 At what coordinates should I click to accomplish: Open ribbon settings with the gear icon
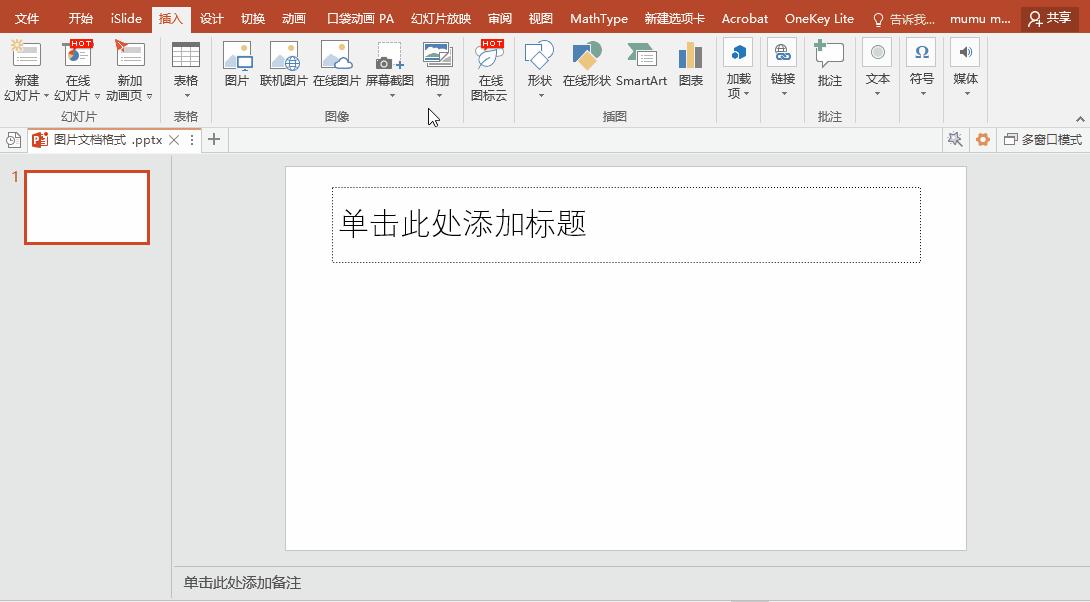pos(981,139)
